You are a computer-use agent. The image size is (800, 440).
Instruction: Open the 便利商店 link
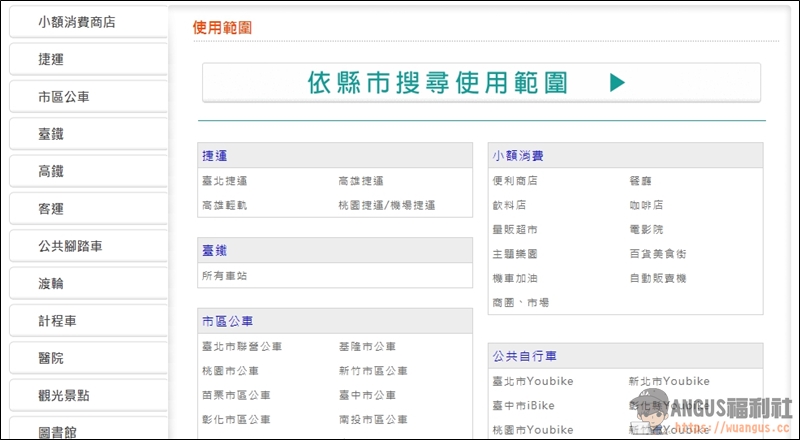(x=515, y=181)
